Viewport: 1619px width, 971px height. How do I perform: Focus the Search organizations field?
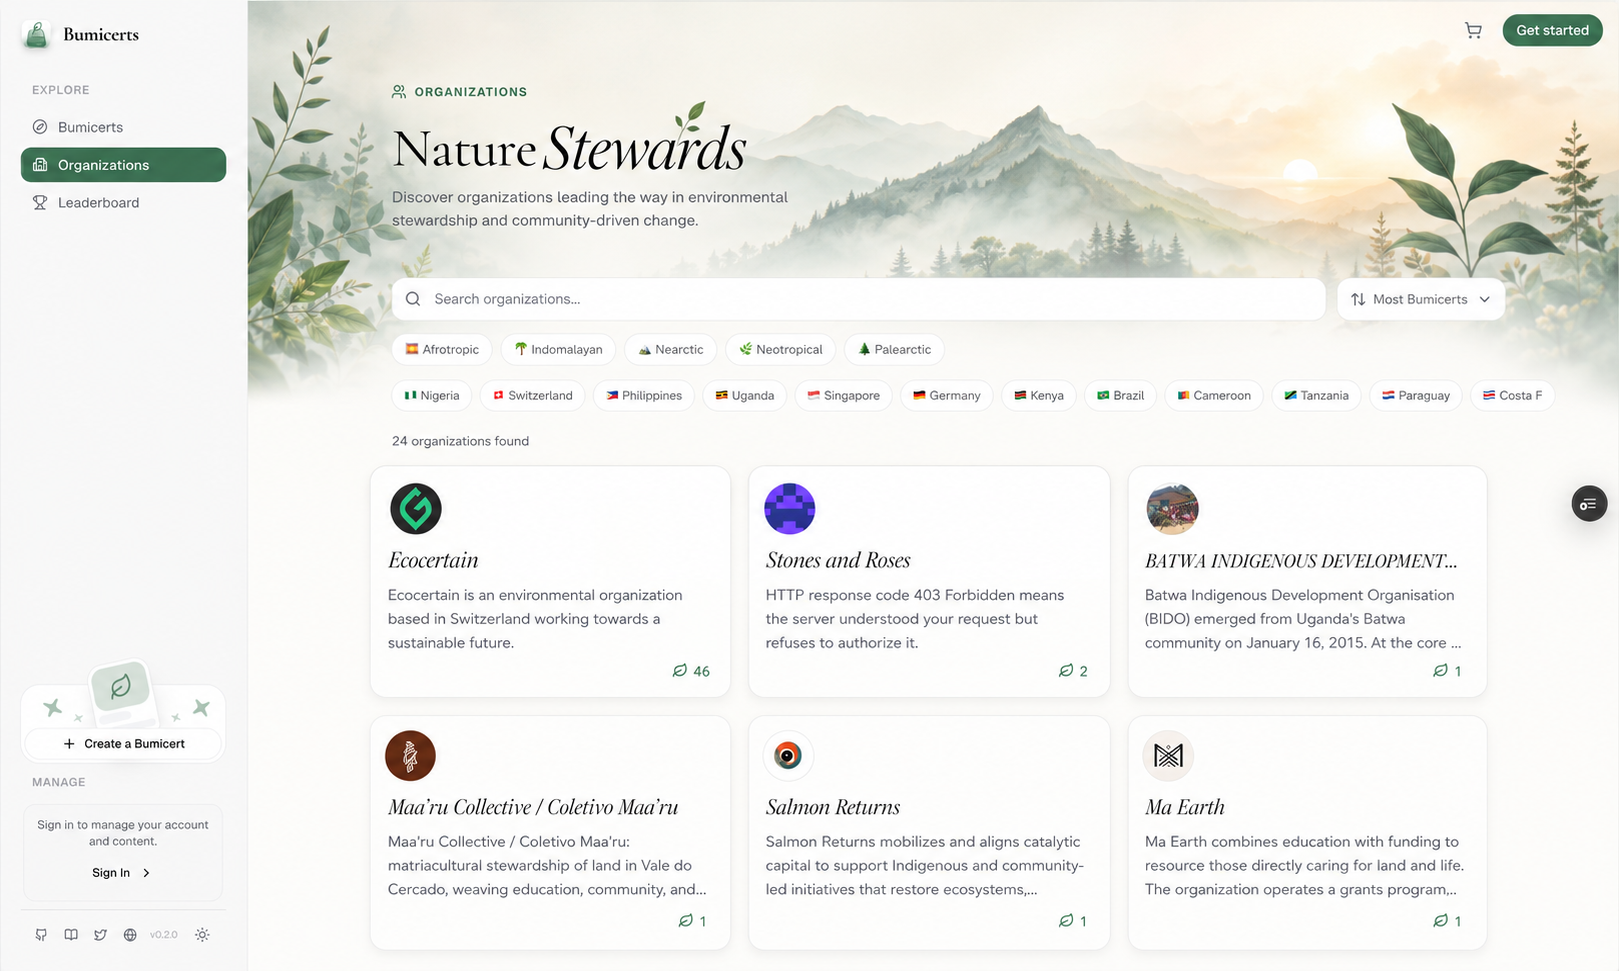coord(859,299)
